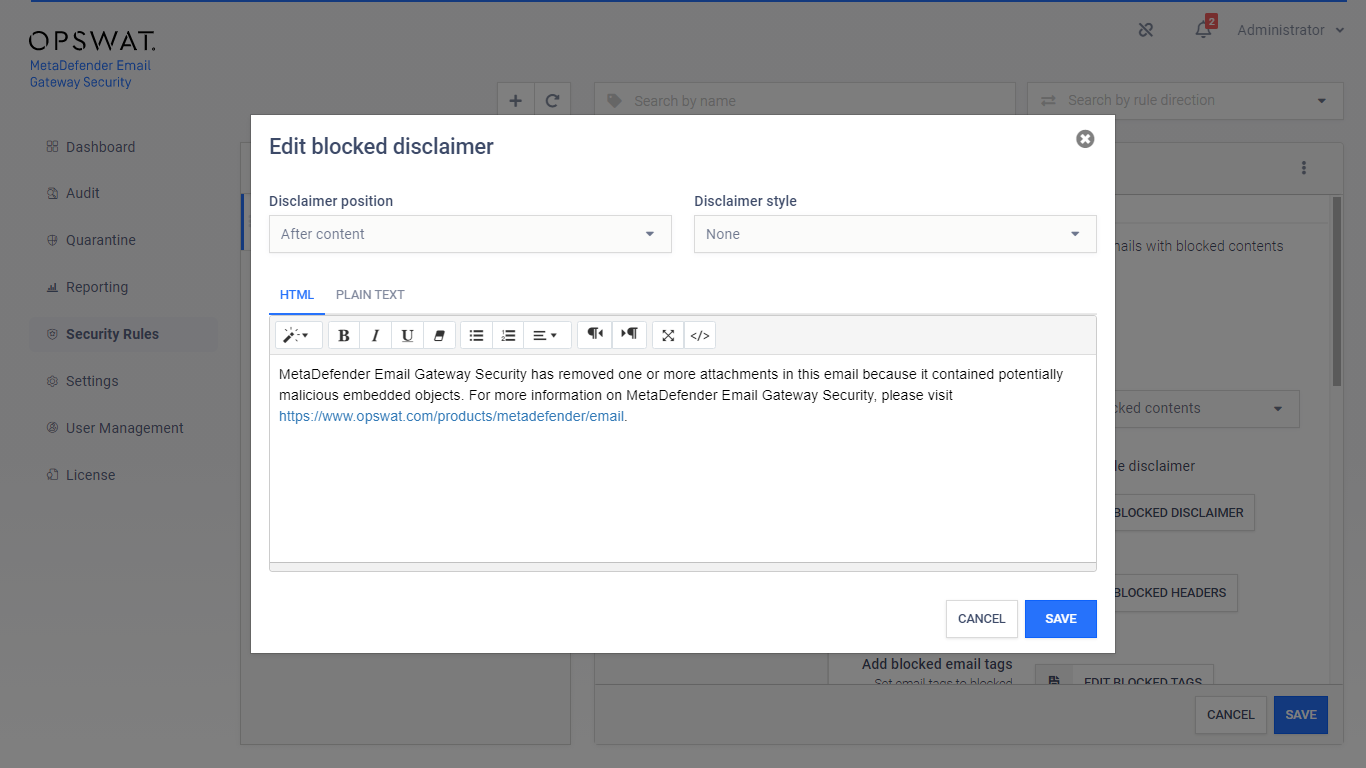Open the Dashboard page
This screenshot has width=1366, height=768.
pos(100,147)
